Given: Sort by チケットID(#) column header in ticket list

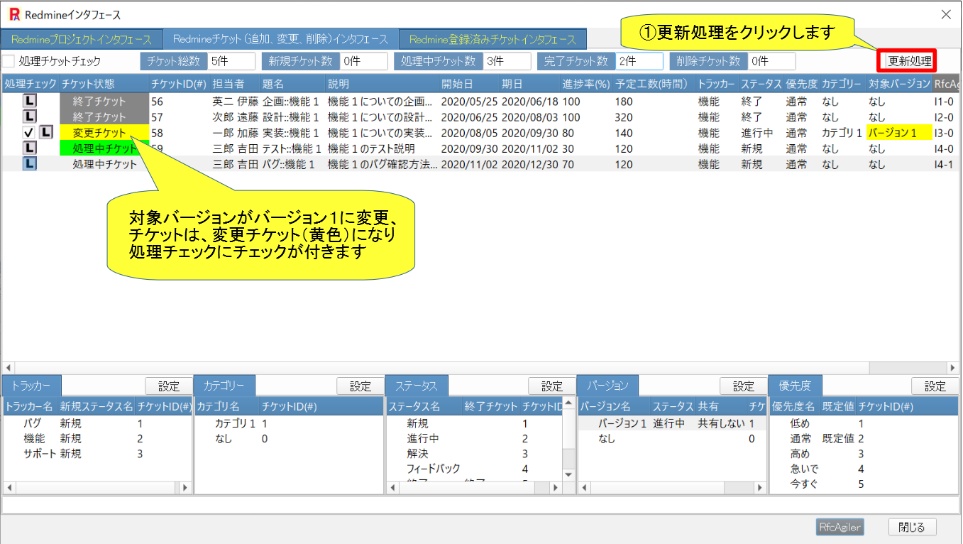Looking at the screenshot, I should point(179,84).
